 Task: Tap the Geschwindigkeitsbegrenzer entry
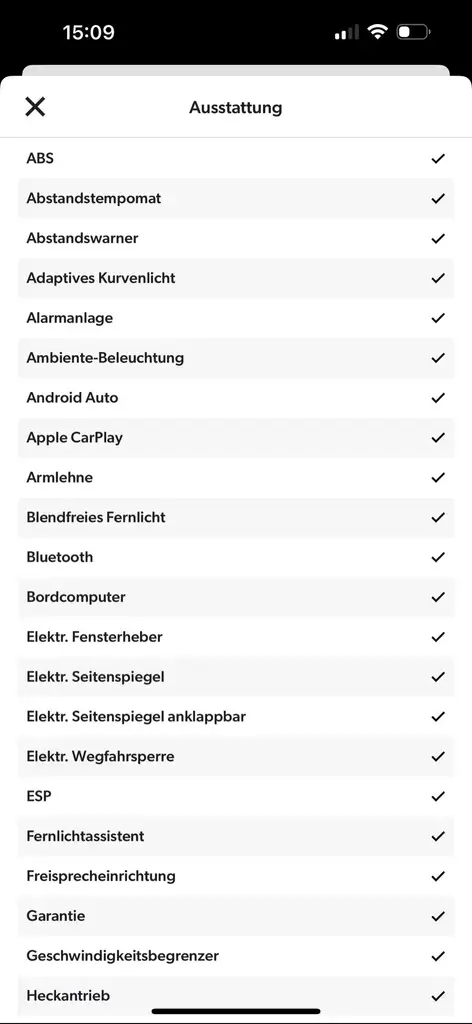tap(236, 956)
